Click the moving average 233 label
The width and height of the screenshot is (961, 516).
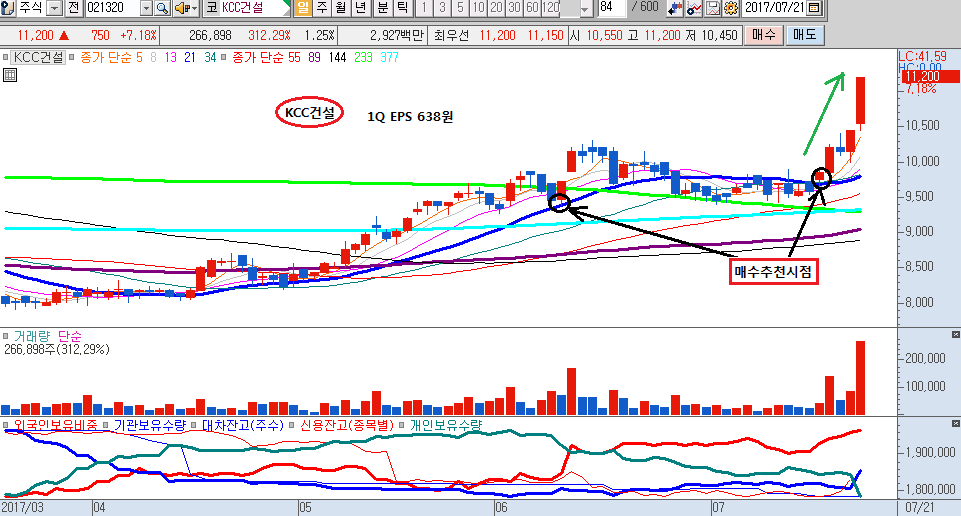click(x=363, y=58)
